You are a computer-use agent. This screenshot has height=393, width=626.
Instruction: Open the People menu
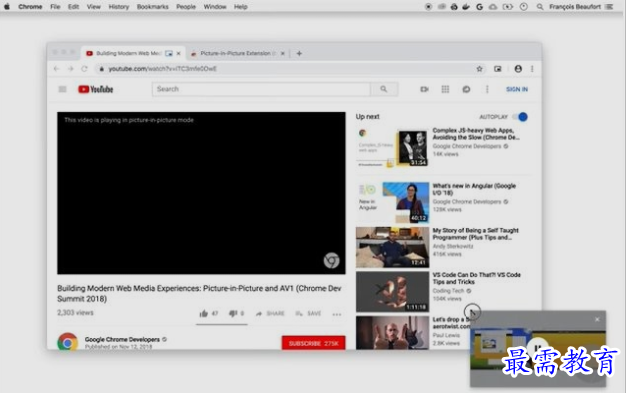coord(186,7)
